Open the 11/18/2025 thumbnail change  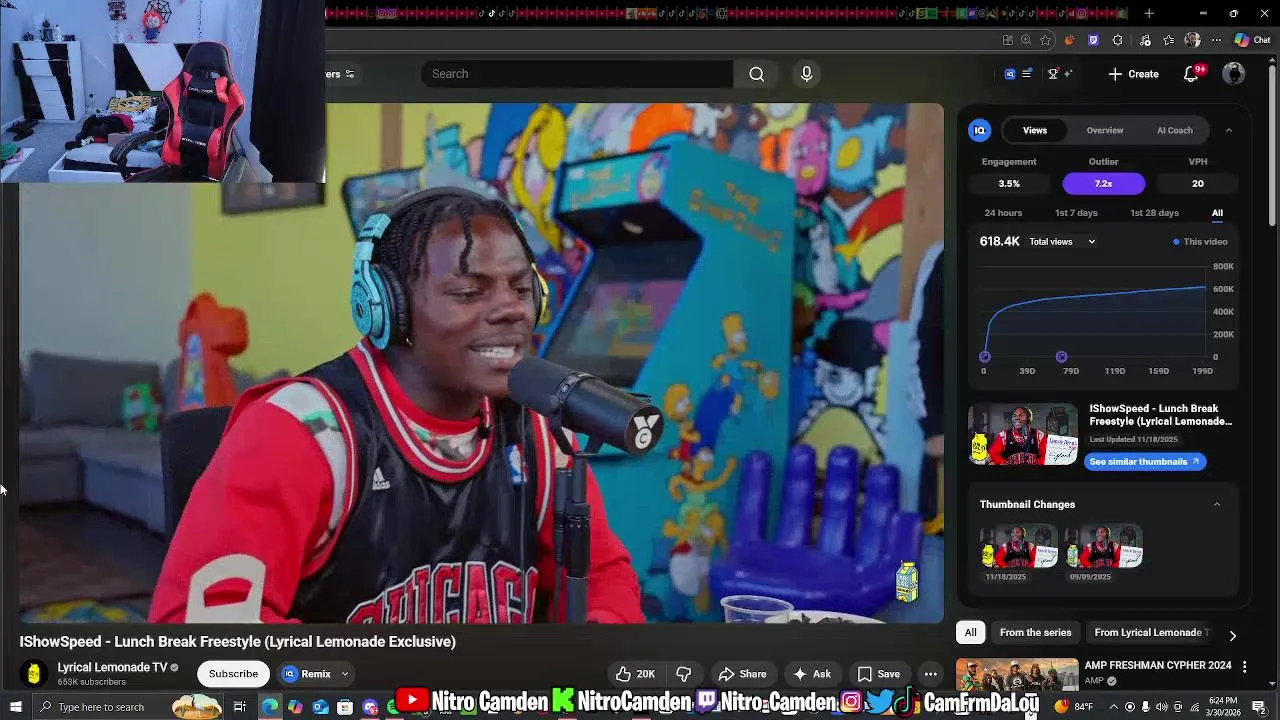[x=1019, y=547]
